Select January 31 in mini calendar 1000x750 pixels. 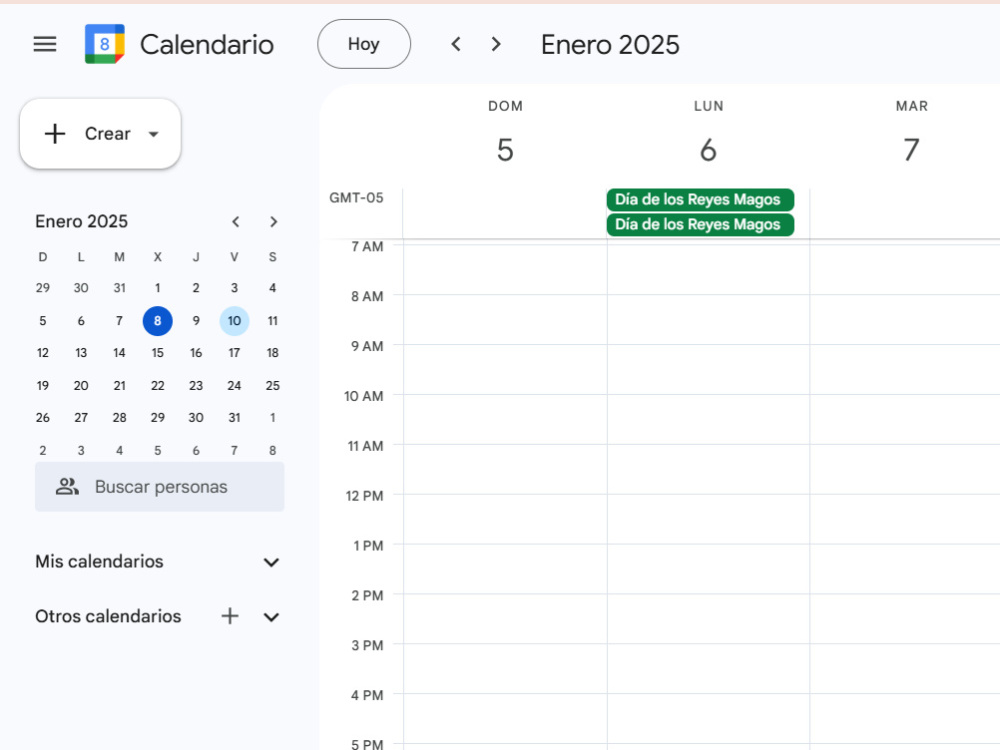pyautogui.click(x=234, y=418)
